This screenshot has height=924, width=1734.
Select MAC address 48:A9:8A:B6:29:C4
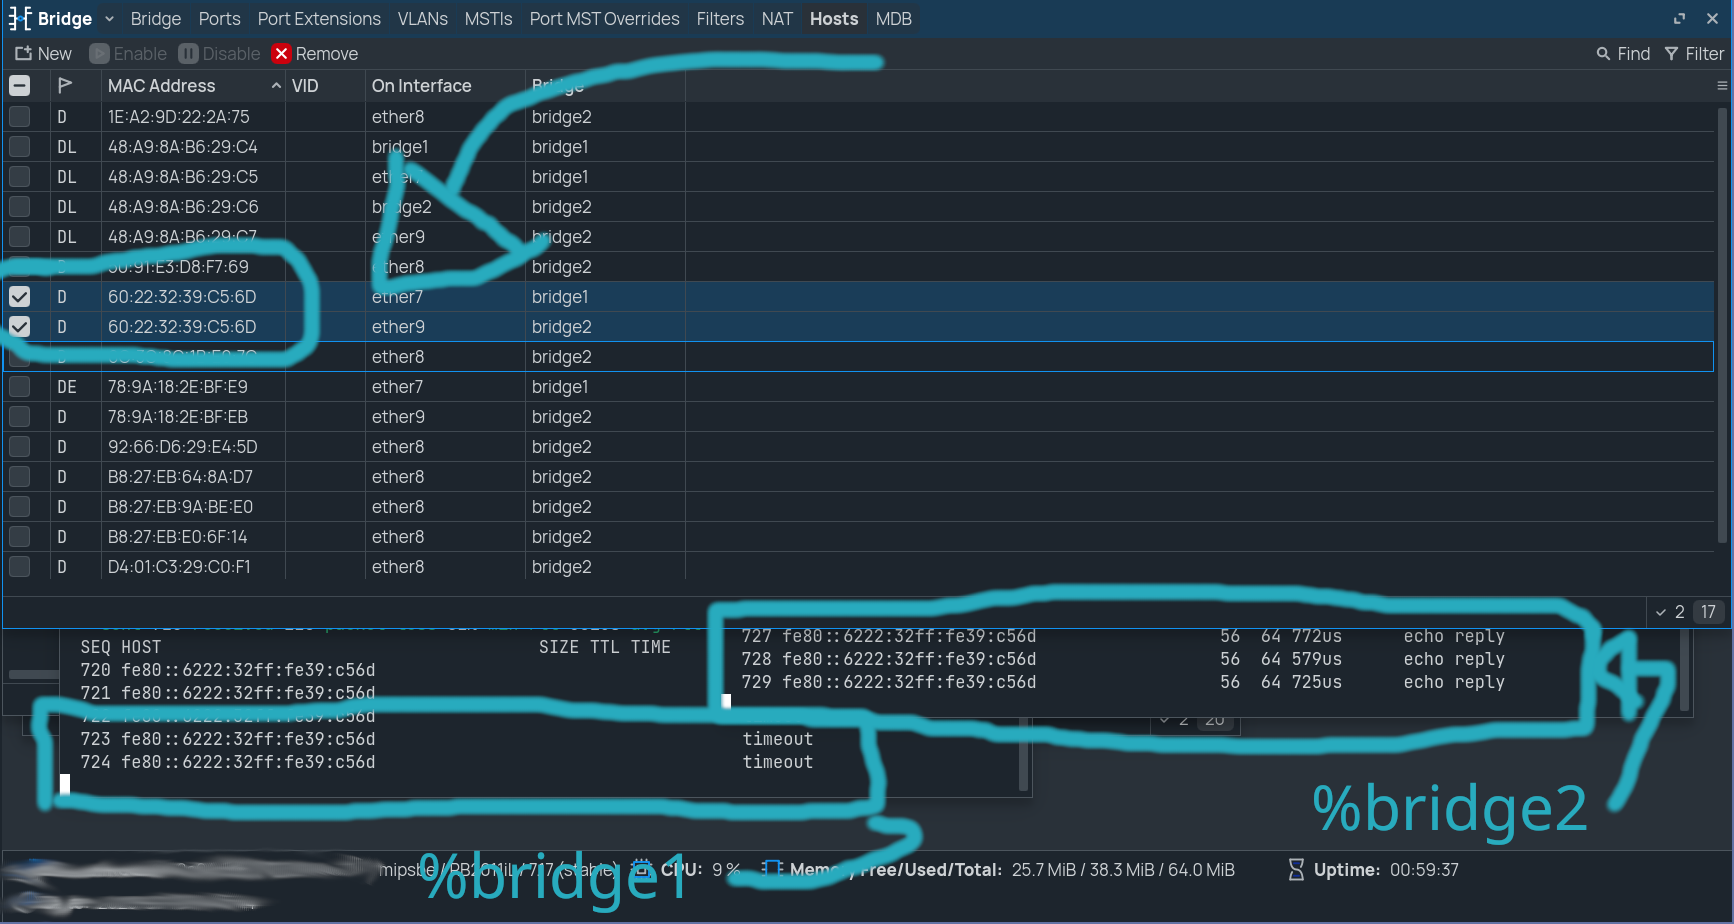tap(183, 147)
